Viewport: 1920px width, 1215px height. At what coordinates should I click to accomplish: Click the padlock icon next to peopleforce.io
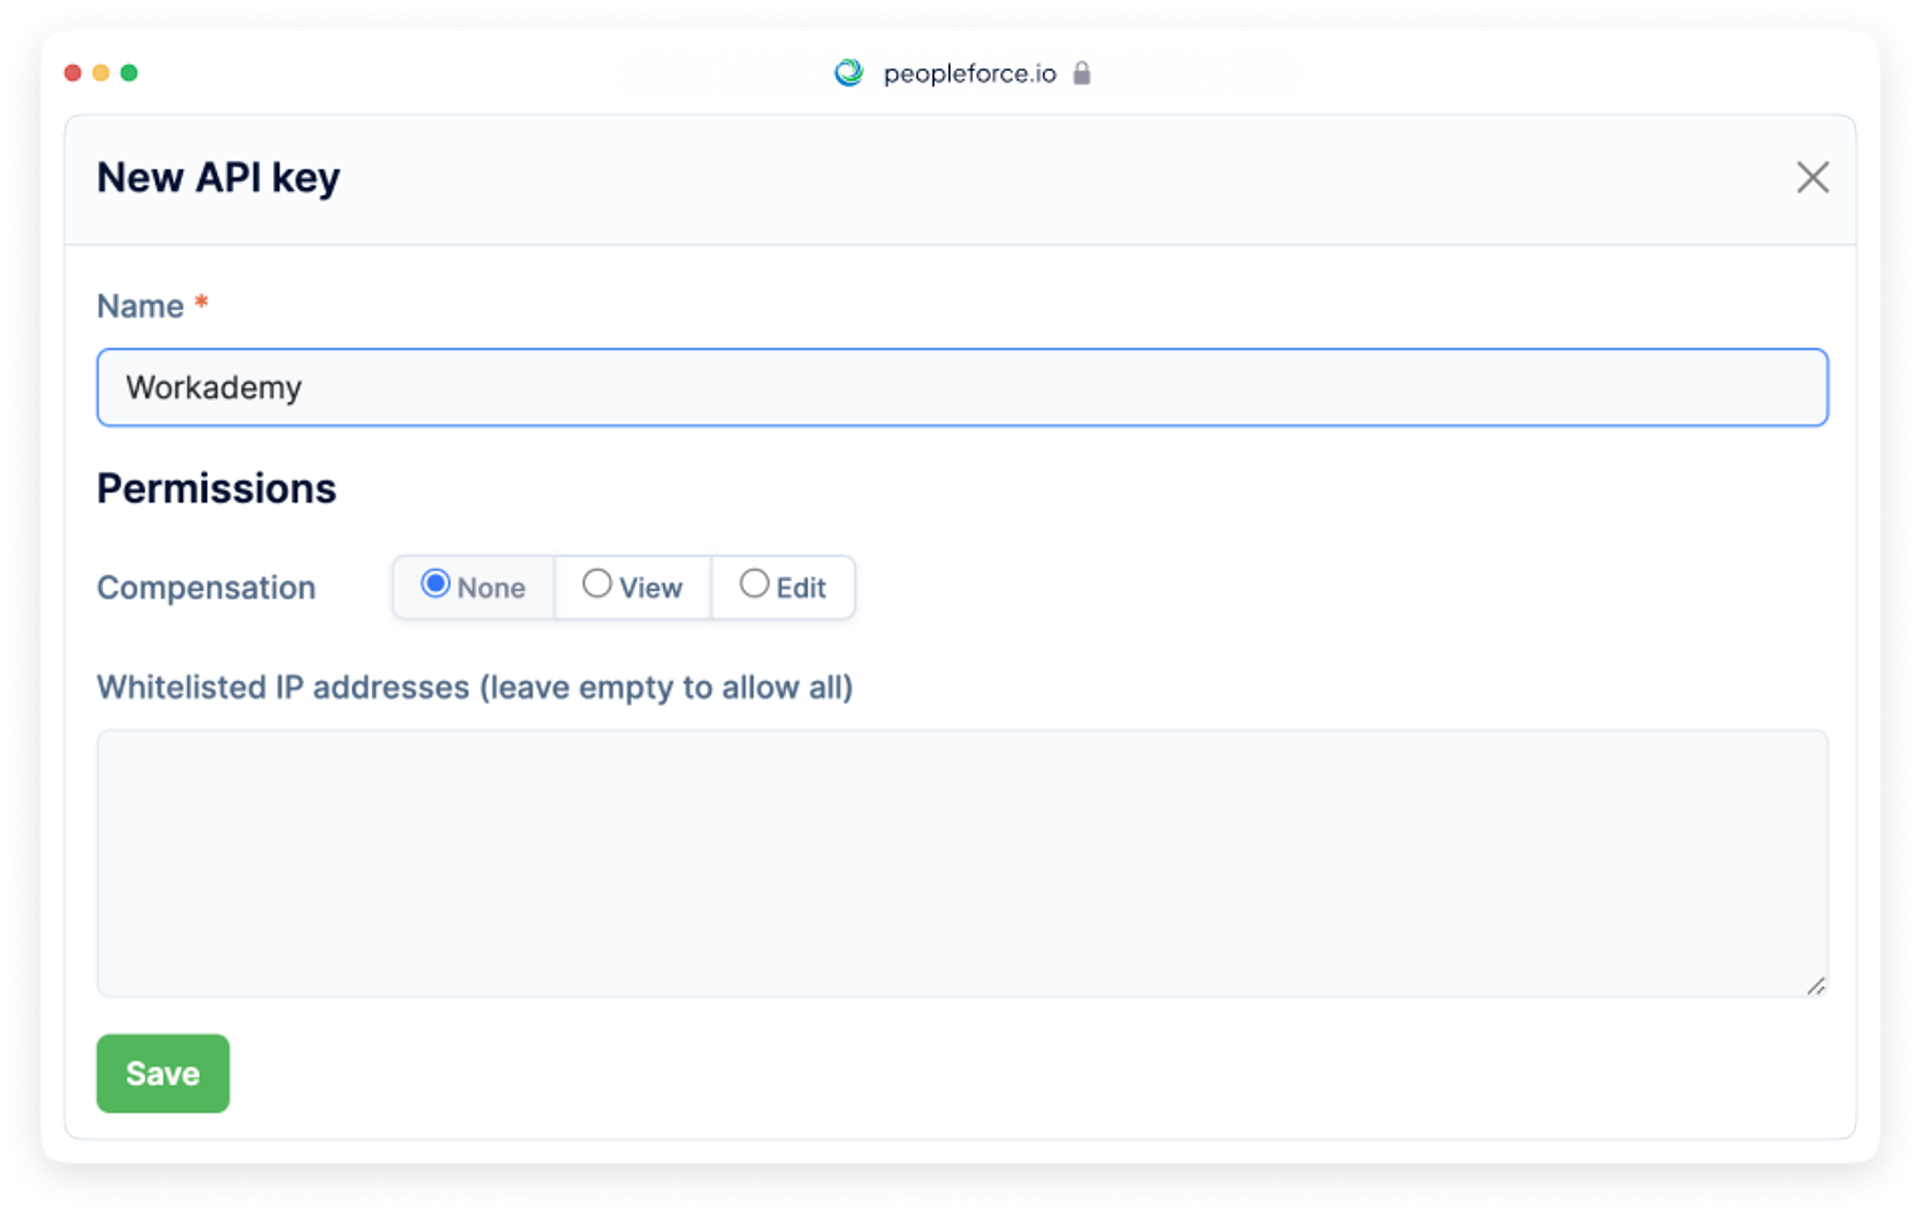click(x=1081, y=73)
